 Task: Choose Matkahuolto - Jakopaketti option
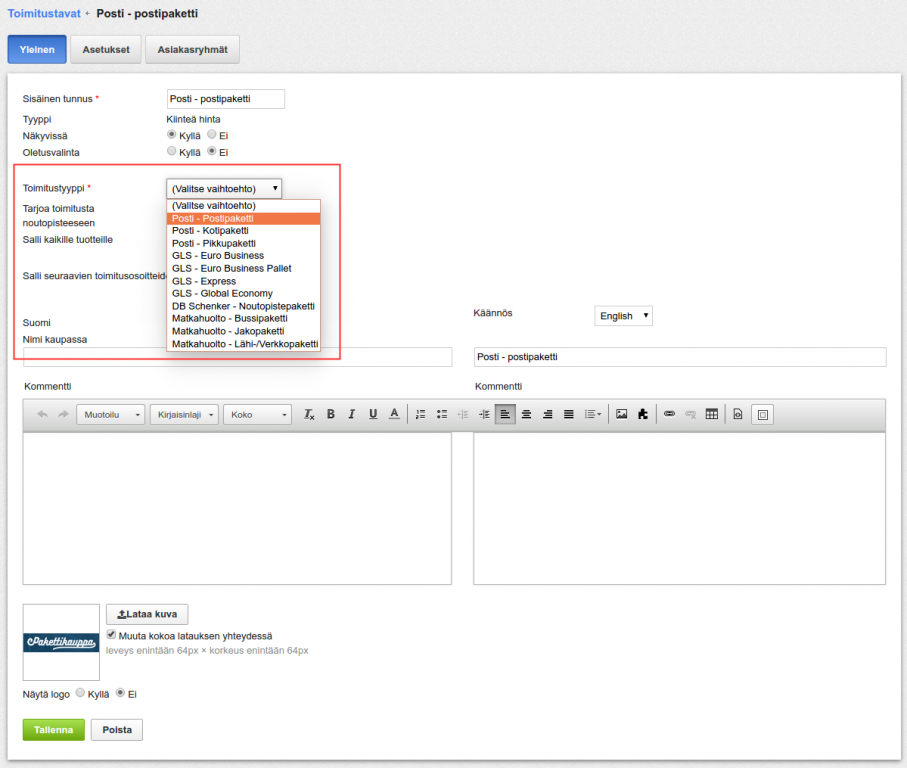[244, 331]
